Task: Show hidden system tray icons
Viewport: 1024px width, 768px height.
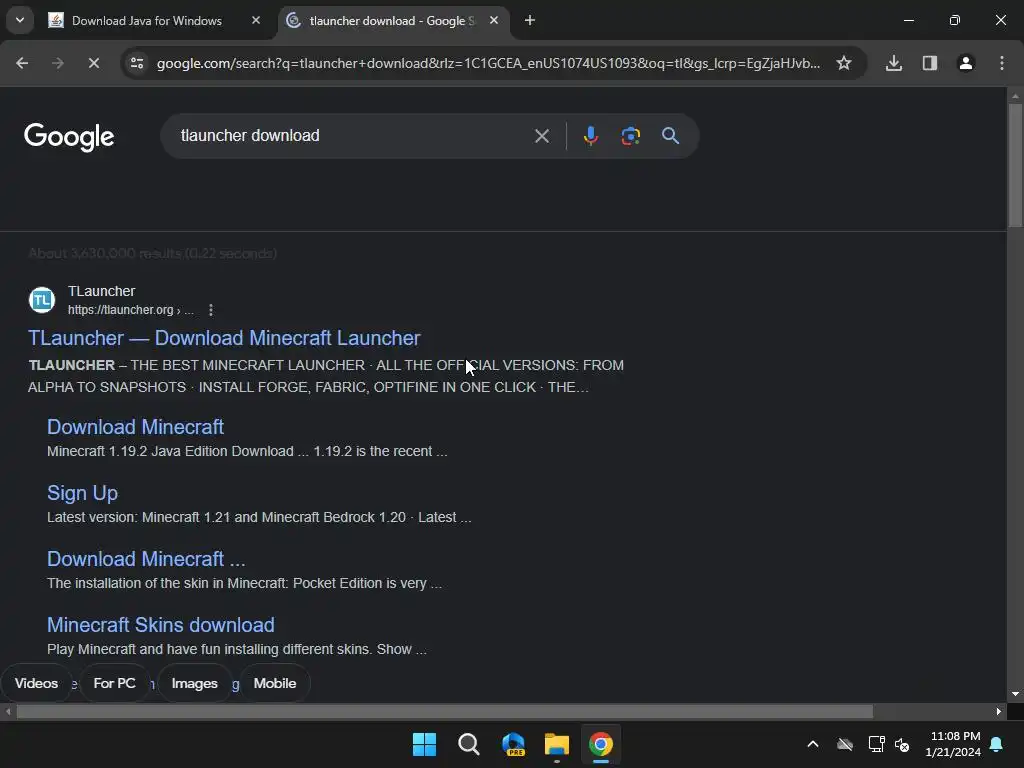Action: [813, 744]
